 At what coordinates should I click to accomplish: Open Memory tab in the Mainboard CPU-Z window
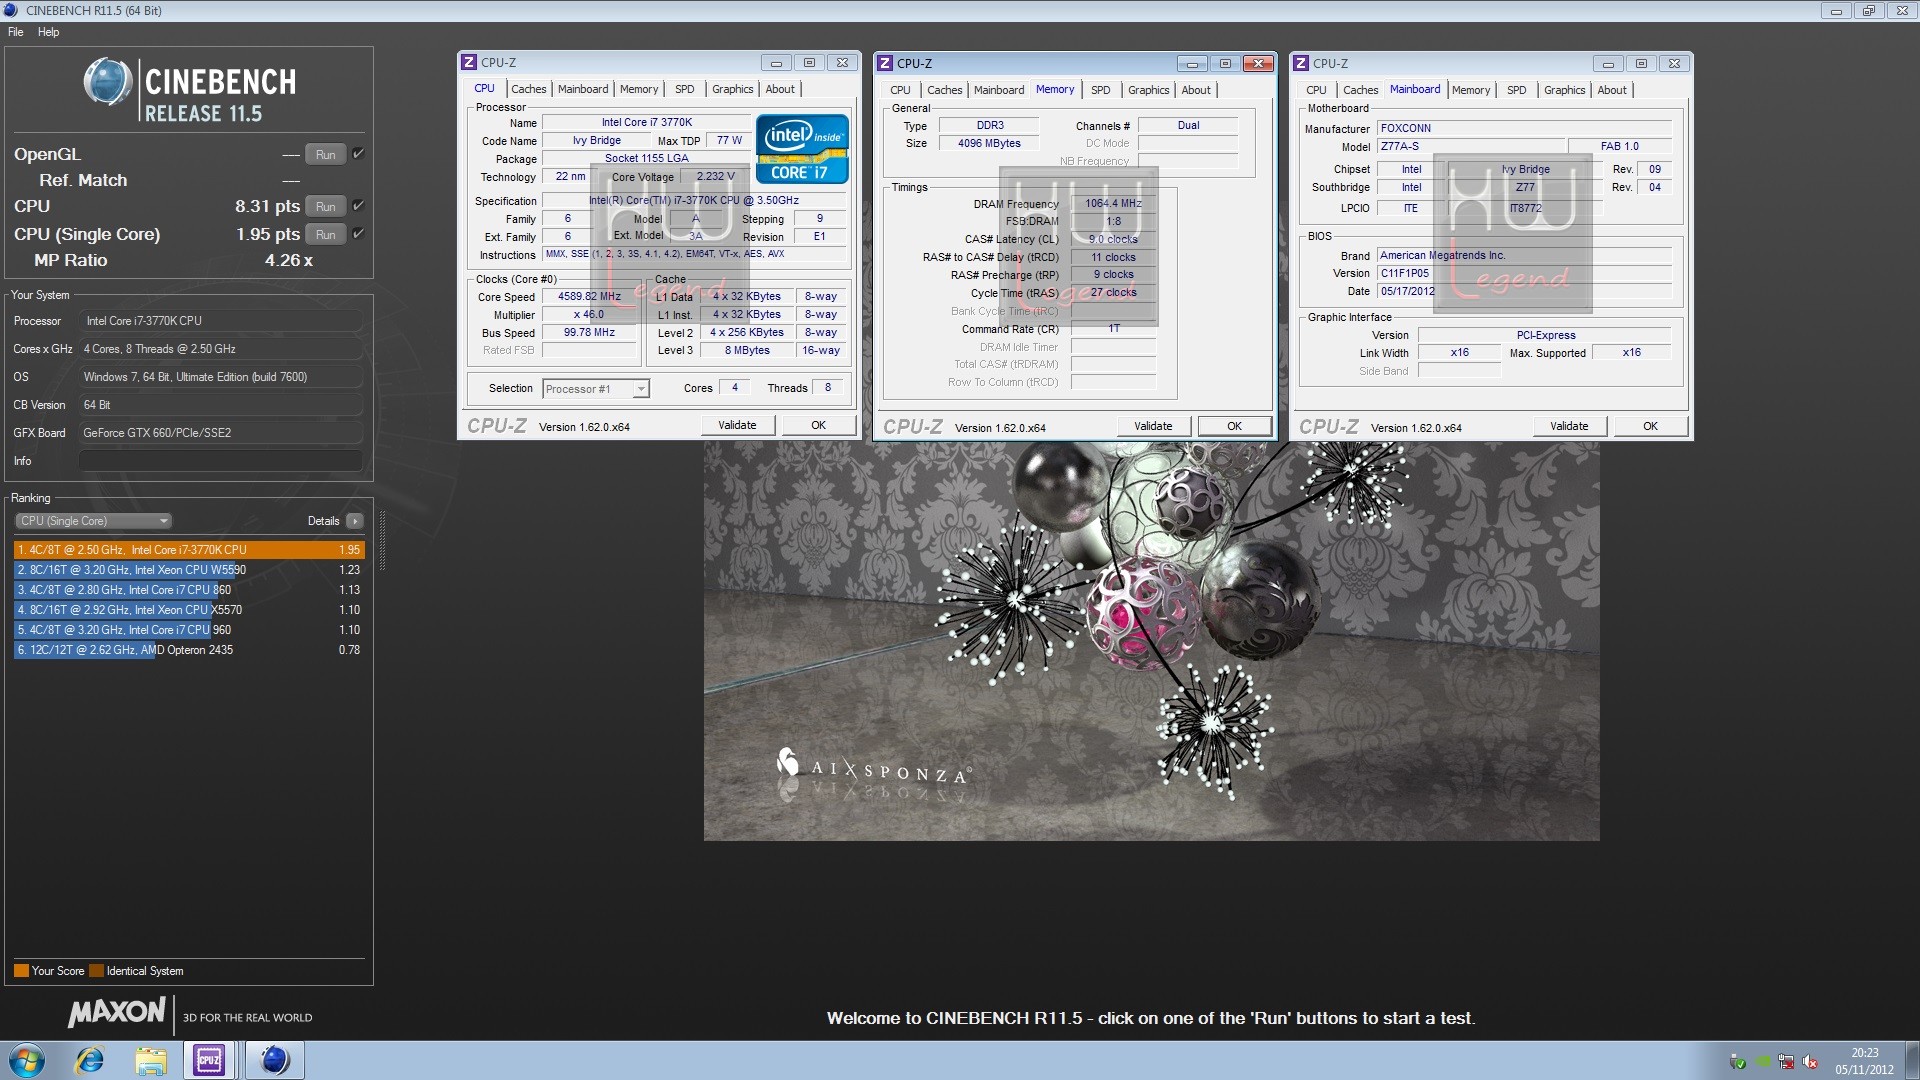click(x=1470, y=90)
